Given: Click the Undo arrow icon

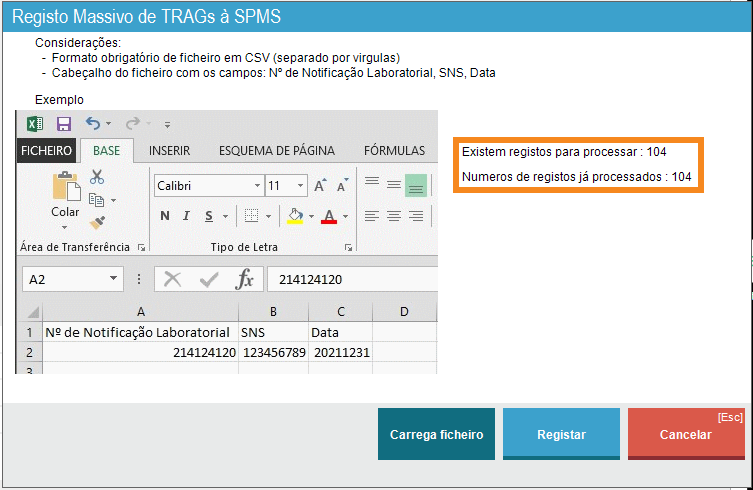Looking at the screenshot, I should point(93,124).
